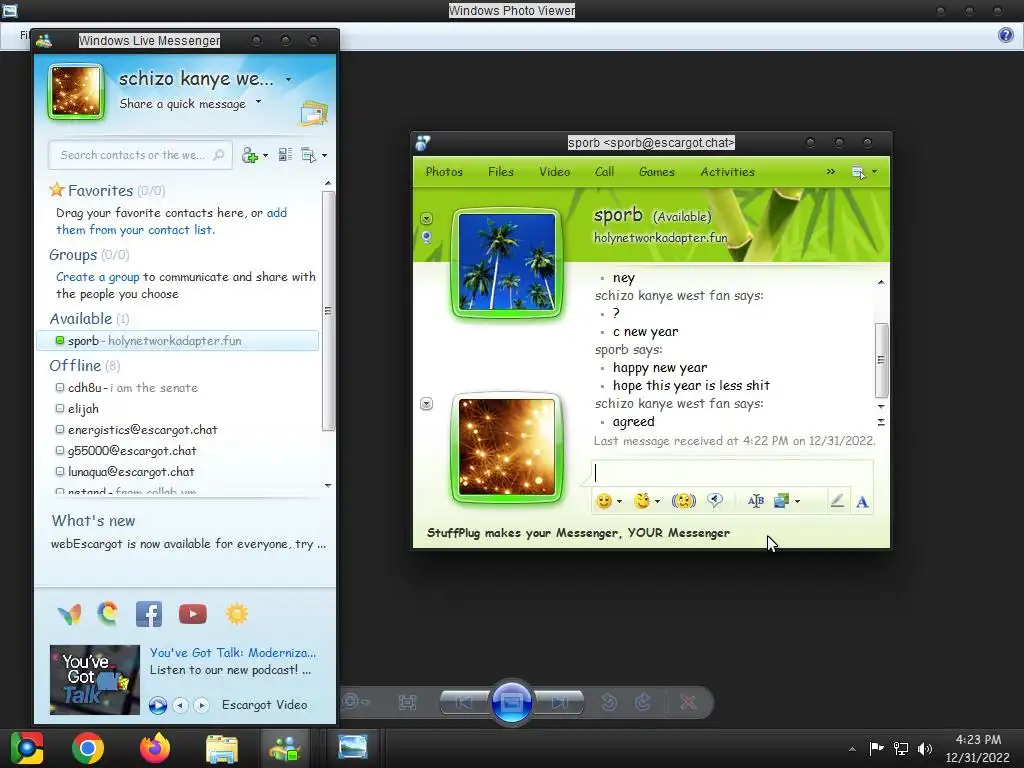Open the Facebook icon in Messenger

point(149,615)
